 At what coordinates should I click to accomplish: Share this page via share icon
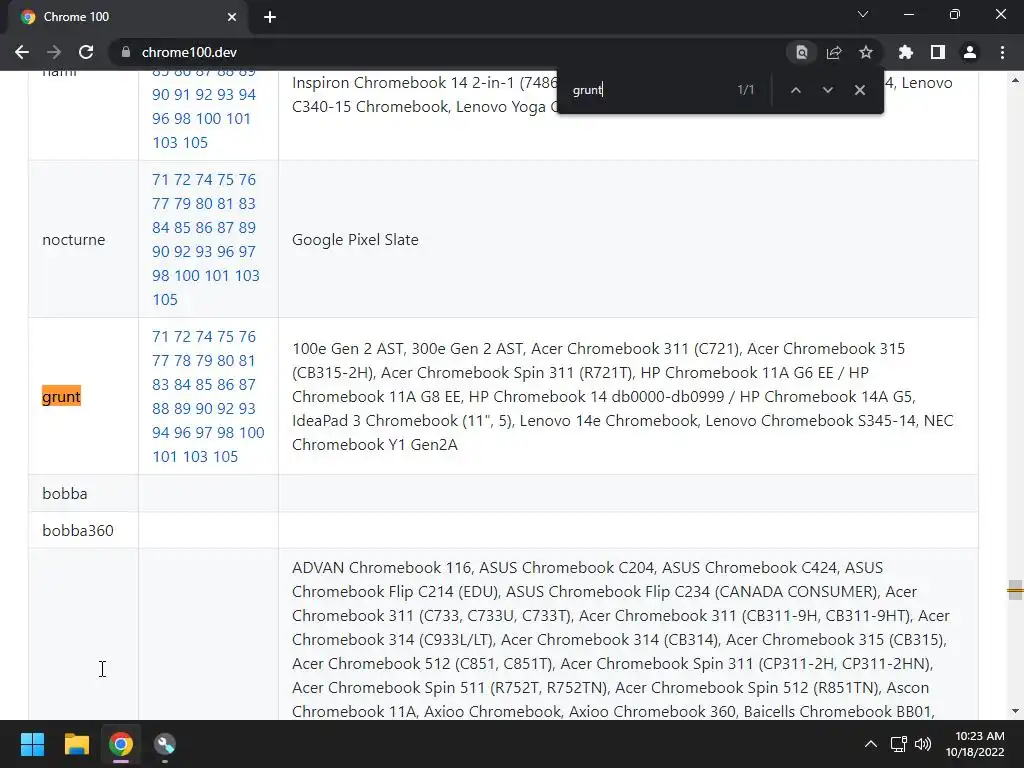833,52
